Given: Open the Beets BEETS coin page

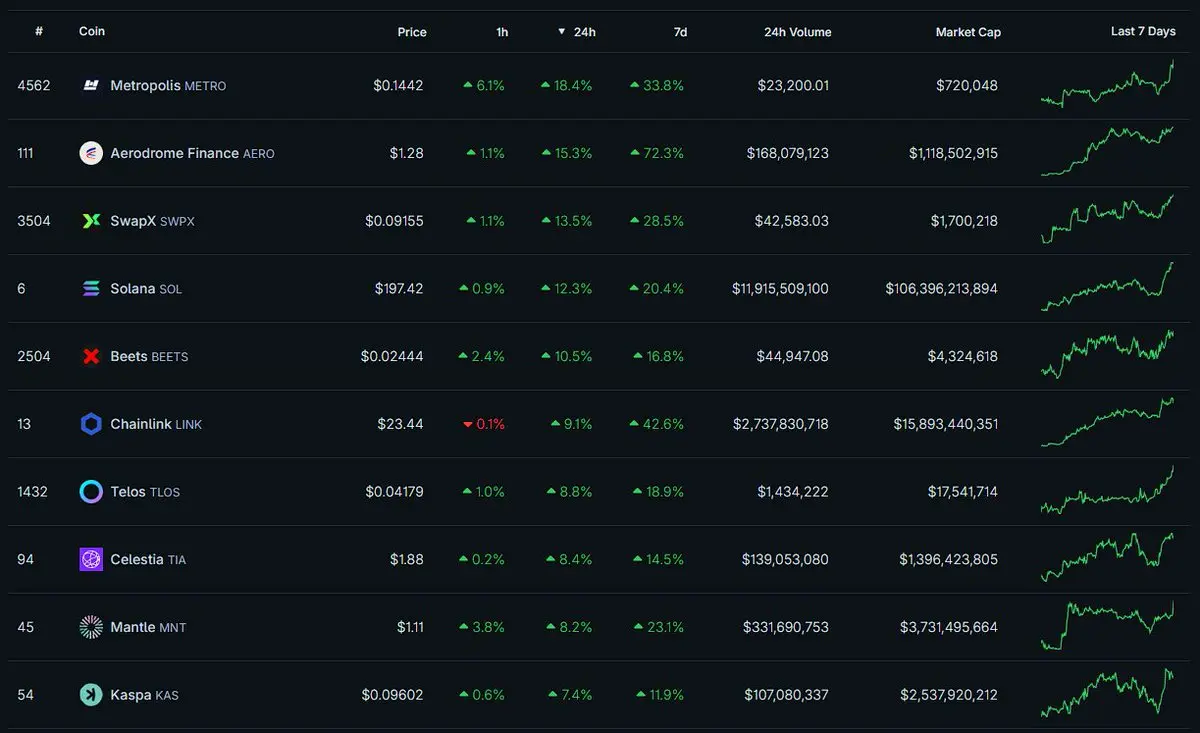Looking at the screenshot, I should (149, 356).
